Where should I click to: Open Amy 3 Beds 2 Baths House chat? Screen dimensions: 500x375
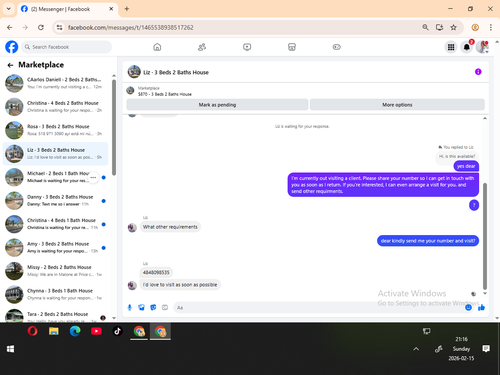[x=55, y=247]
